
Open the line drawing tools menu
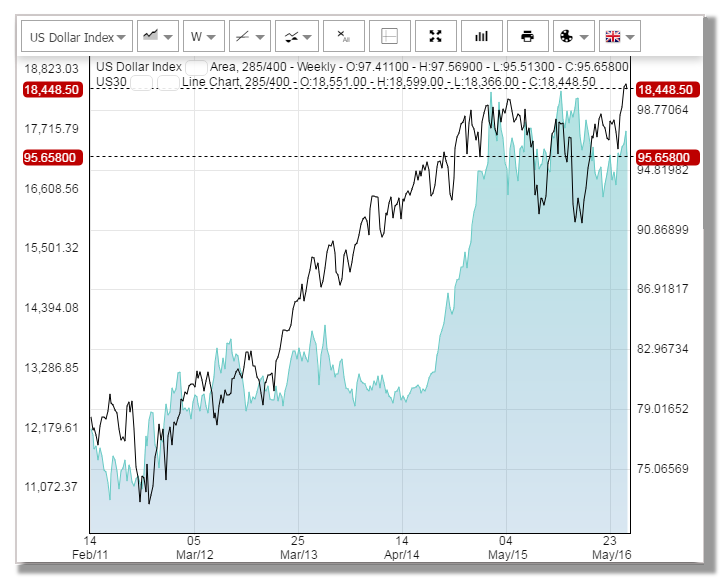(x=249, y=37)
